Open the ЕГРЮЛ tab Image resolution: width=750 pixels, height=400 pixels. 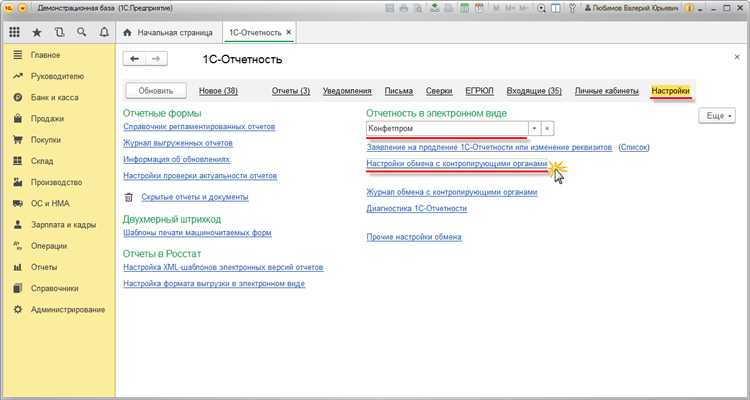point(479,91)
